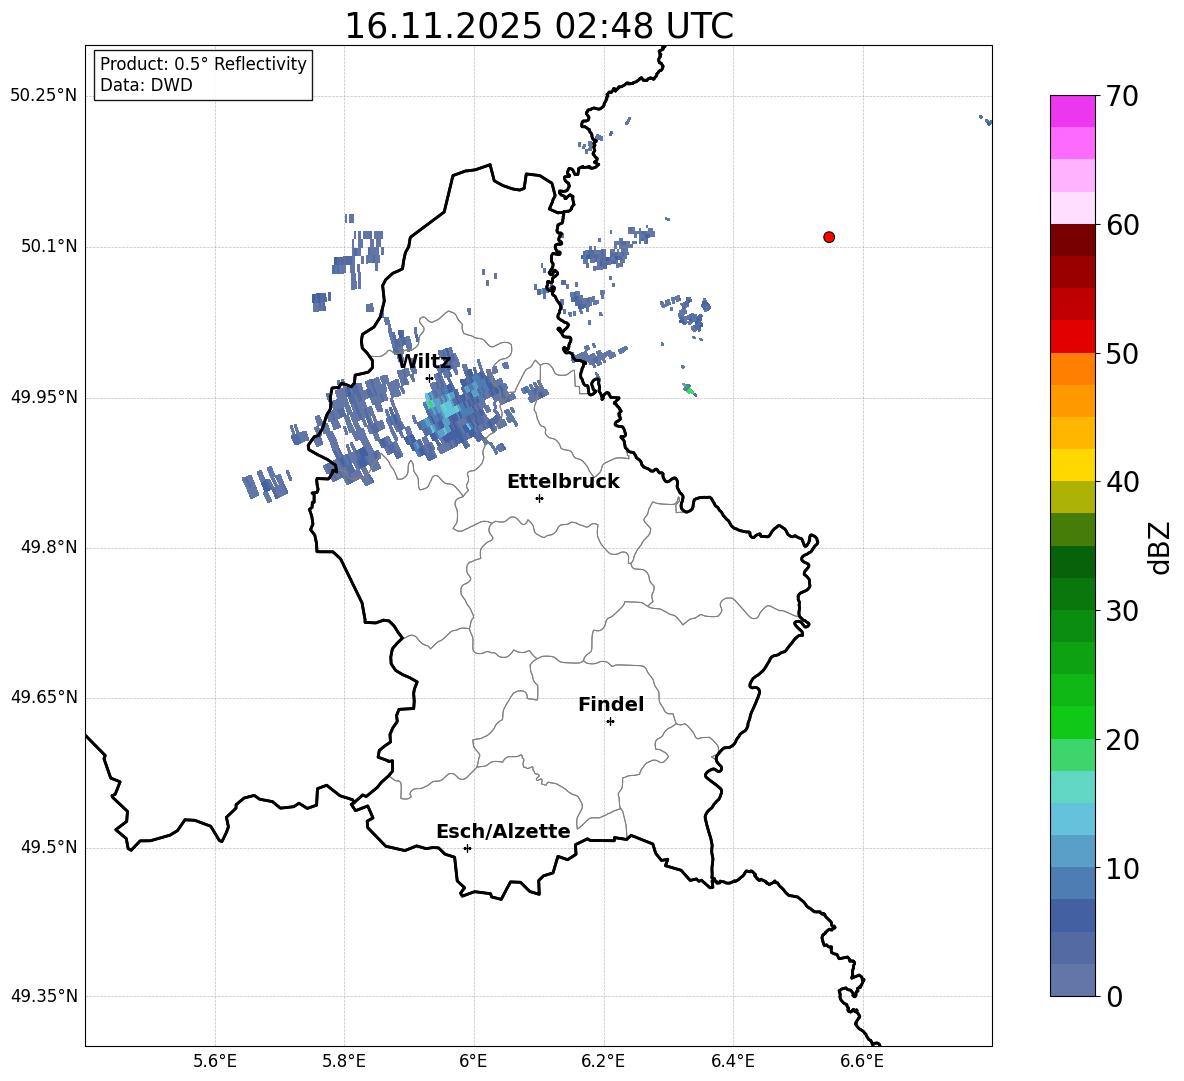This screenshot has height=1081, width=1184.
Task: Click the colorbar tick label 10
Action: click(x=1122, y=869)
